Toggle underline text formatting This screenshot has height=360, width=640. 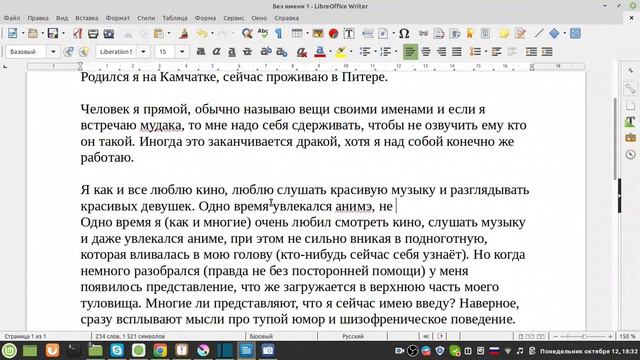tap(232, 52)
